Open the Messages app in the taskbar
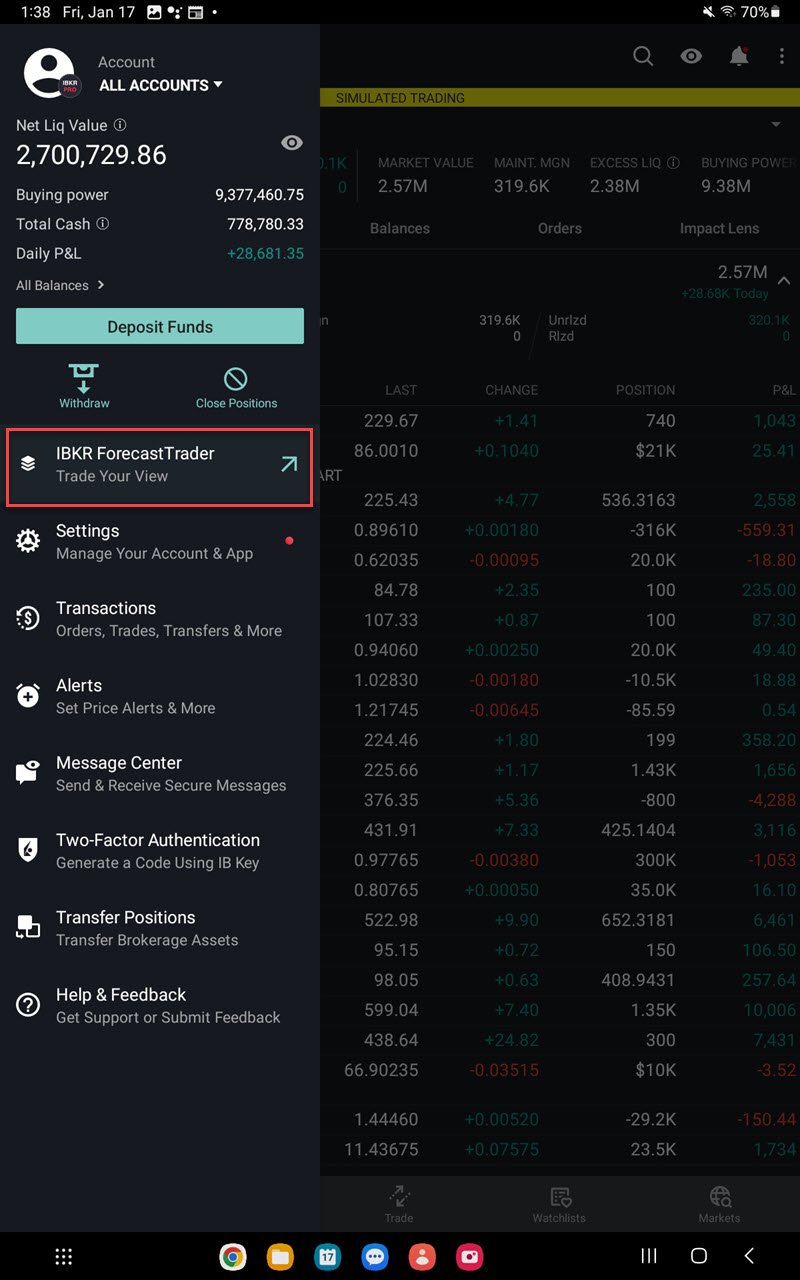The image size is (800, 1280). (x=375, y=1256)
